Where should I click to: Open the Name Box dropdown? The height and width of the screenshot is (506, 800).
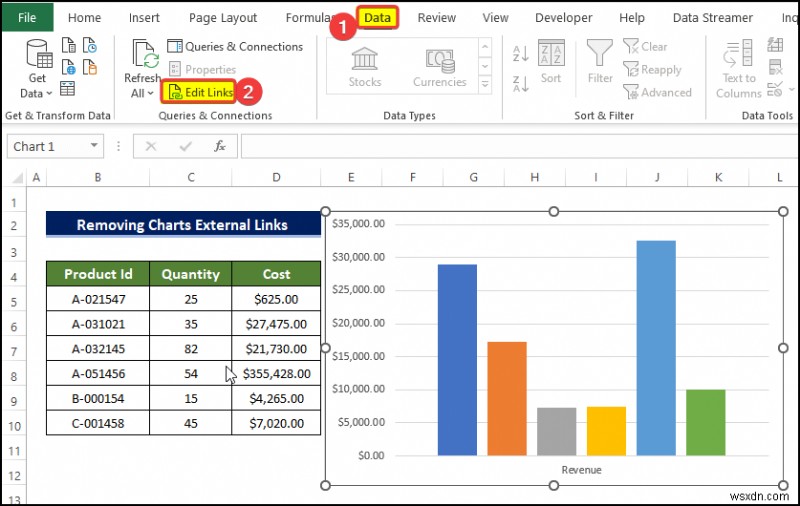pos(94,146)
